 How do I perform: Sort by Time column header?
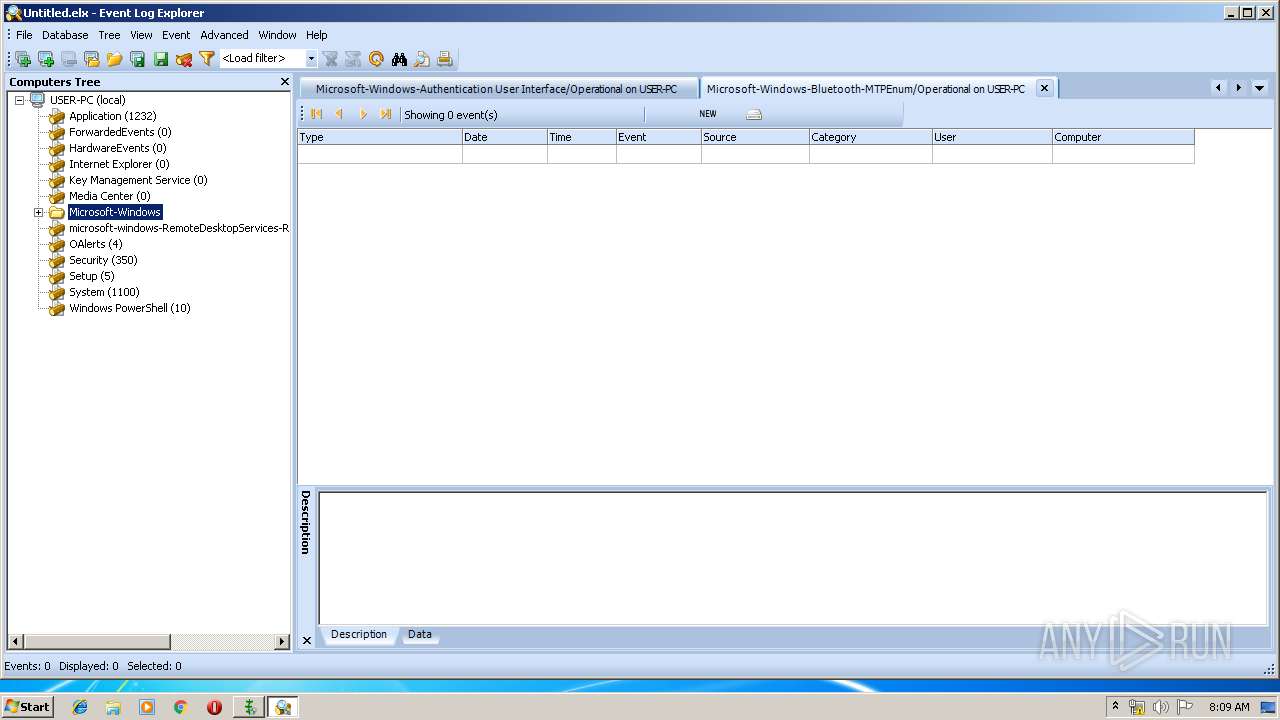click(x=582, y=137)
